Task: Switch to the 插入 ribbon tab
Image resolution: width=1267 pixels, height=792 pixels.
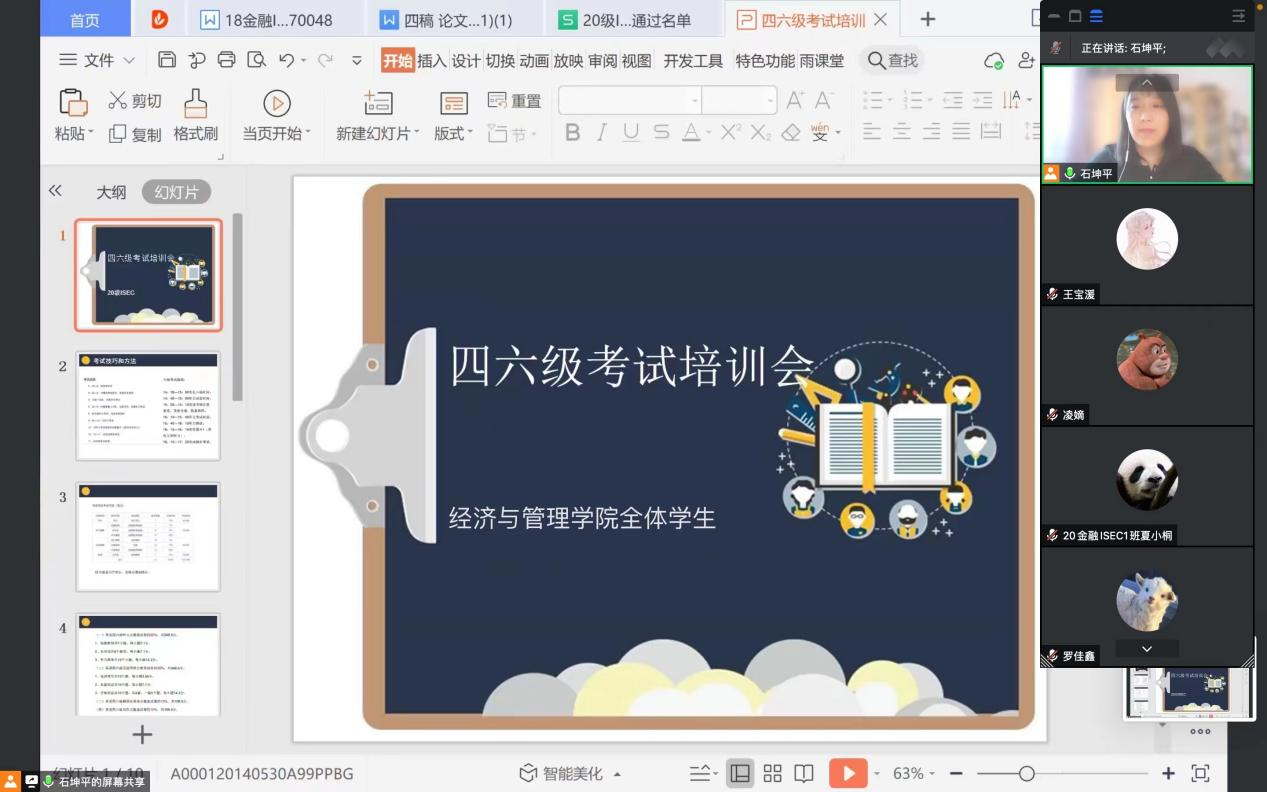Action: 432,61
